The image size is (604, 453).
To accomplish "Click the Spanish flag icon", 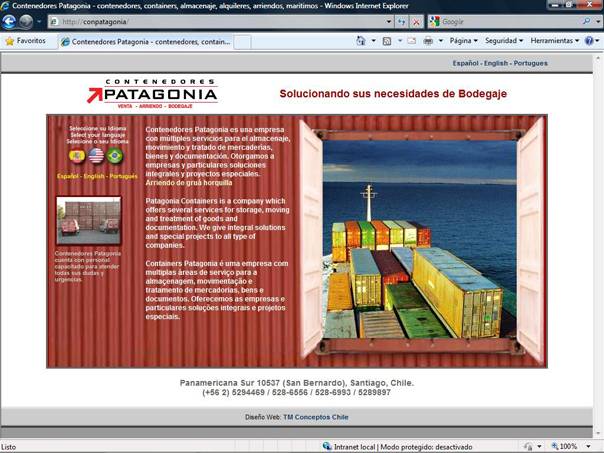I will pos(76,156).
